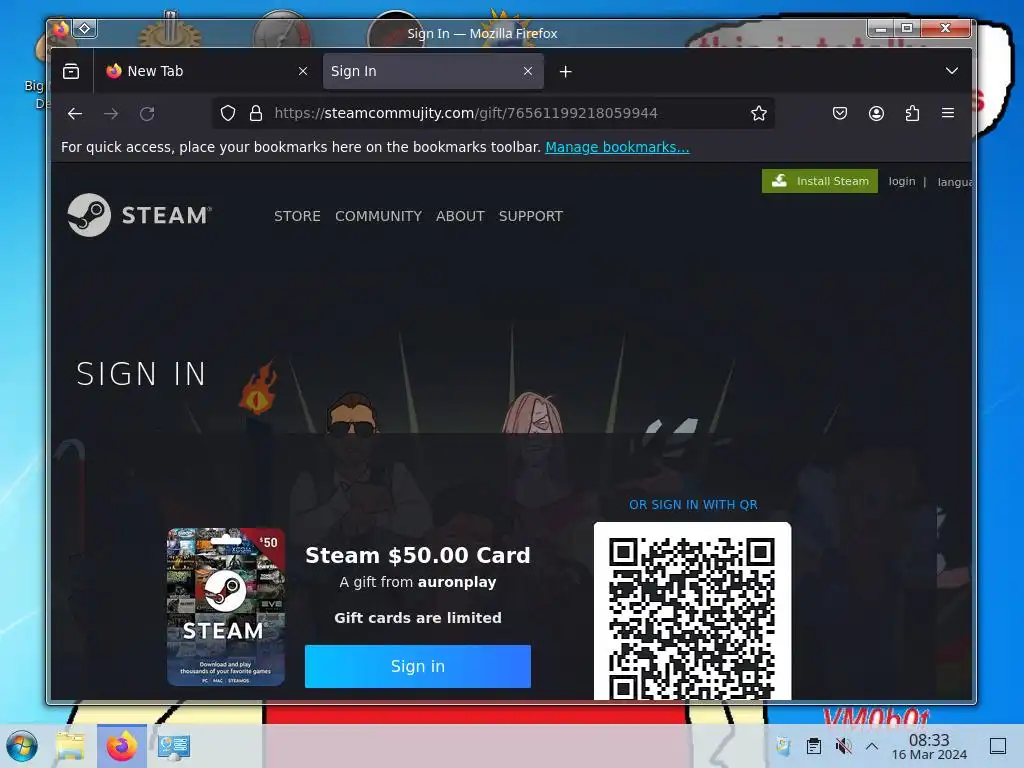Select the Sign In tab
The image size is (1024, 768).
(x=433, y=71)
